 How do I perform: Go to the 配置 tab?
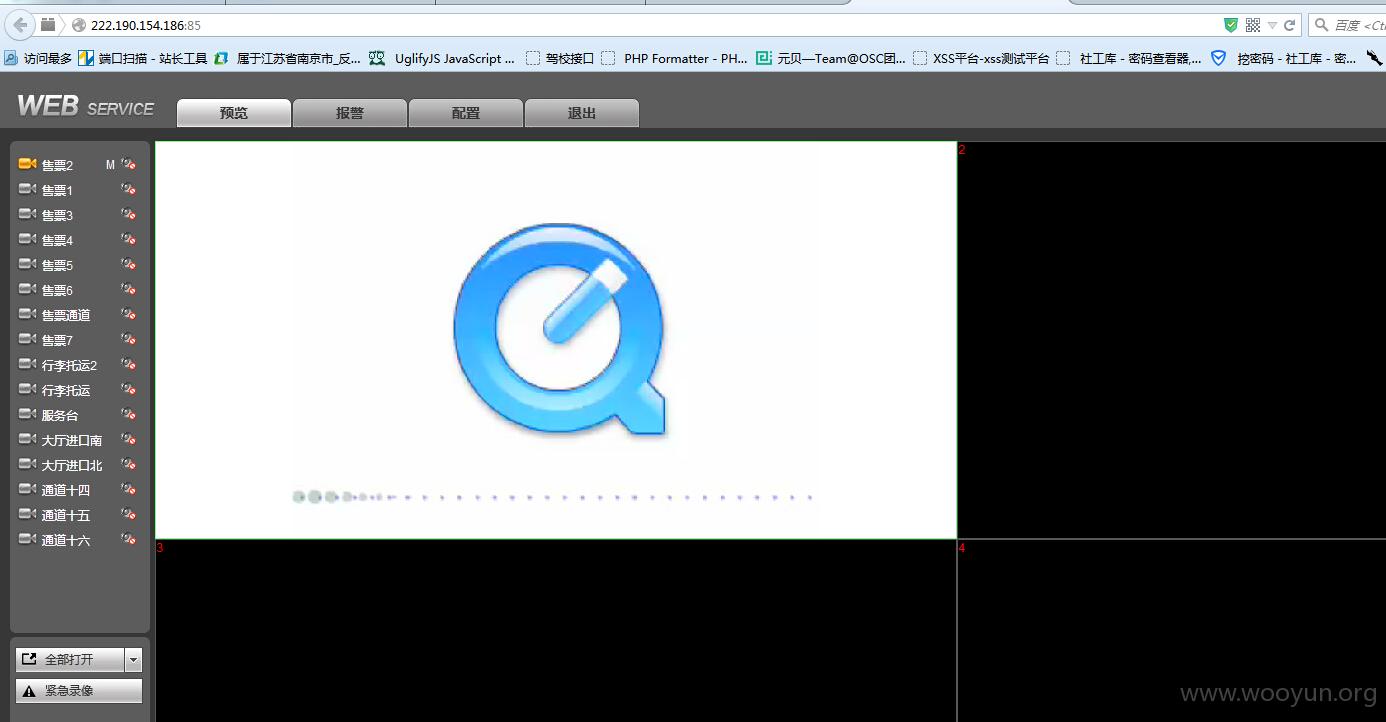(466, 113)
